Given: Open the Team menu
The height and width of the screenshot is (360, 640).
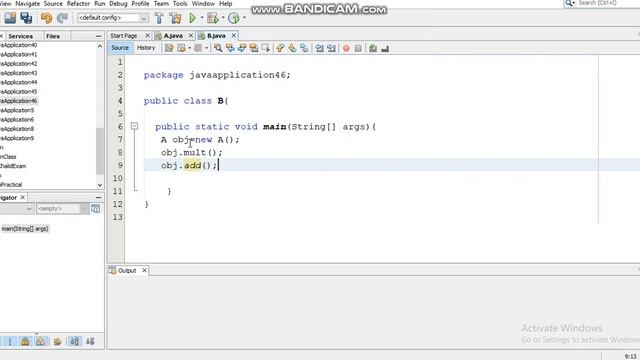Looking at the screenshot, I should (161, 4).
